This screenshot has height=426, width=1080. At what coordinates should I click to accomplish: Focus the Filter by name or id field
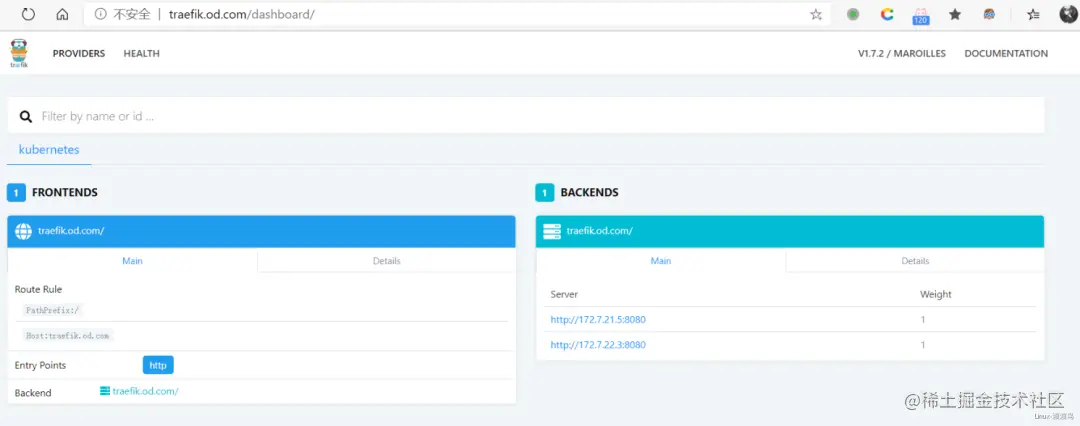point(526,116)
